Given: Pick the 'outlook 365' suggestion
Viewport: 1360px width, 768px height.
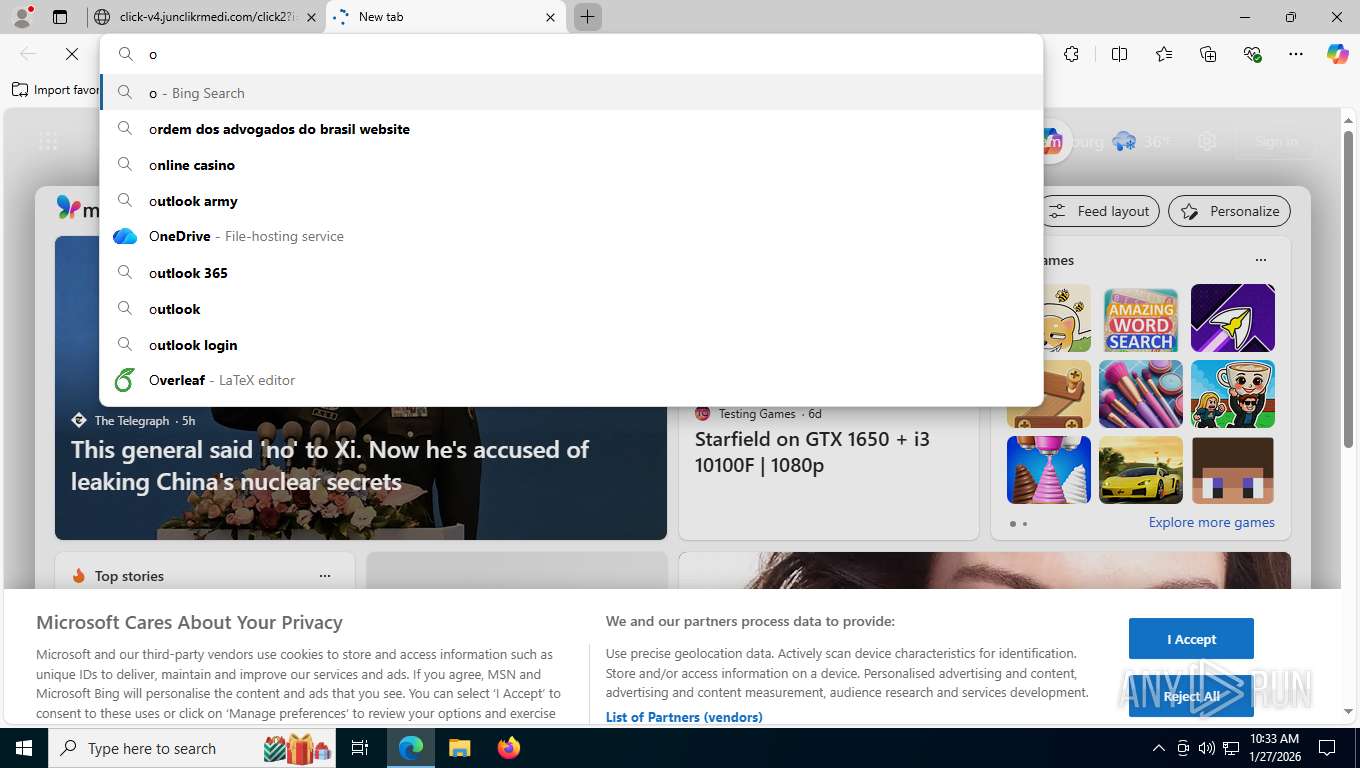Looking at the screenshot, I should 571,273.
